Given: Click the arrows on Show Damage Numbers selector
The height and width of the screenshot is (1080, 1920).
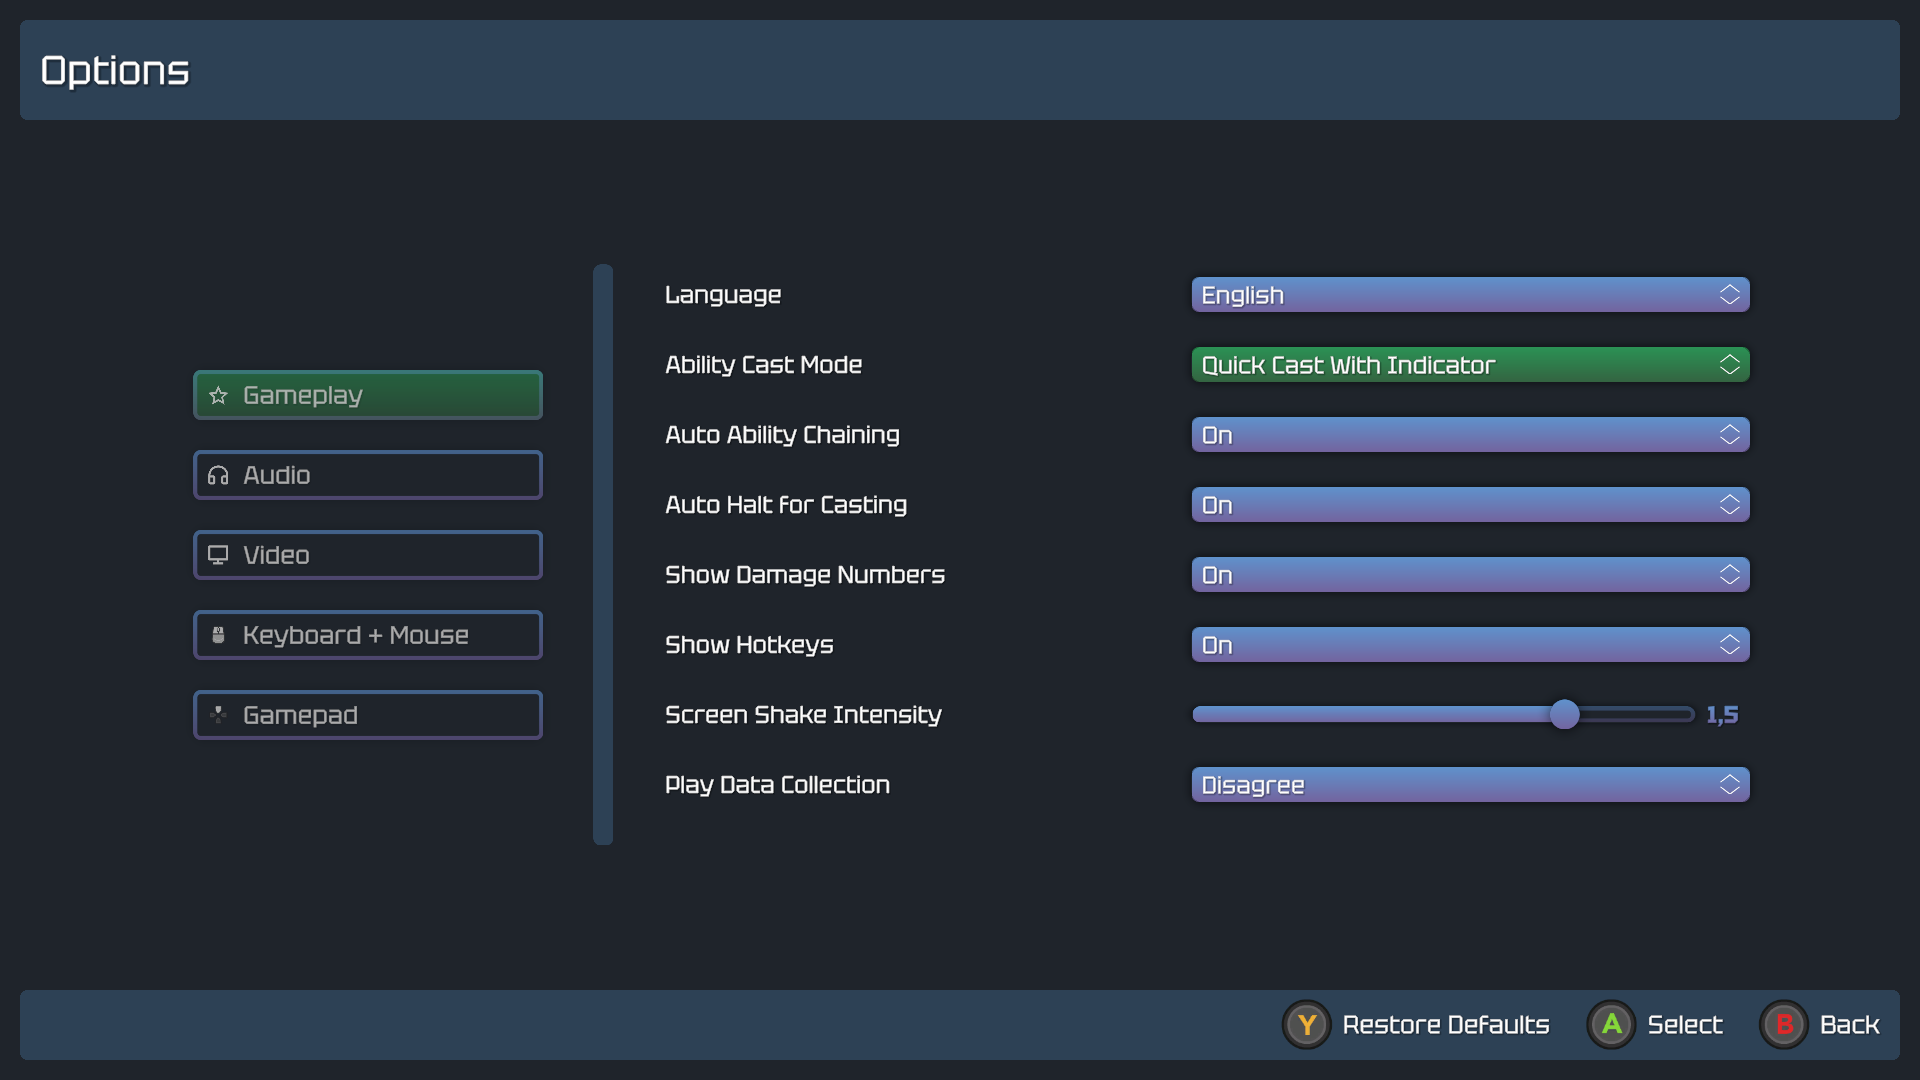Looking at the screenshot, I should click(x=1730, y=575).
